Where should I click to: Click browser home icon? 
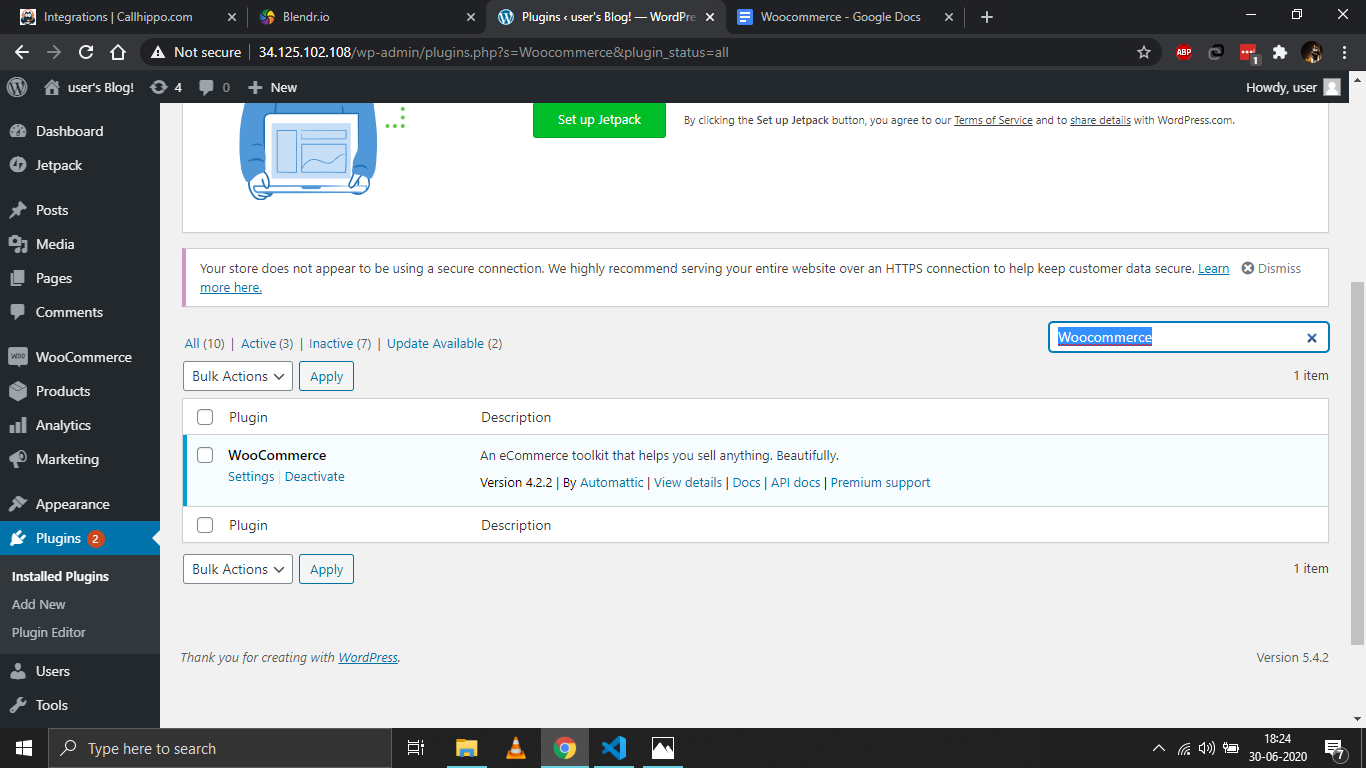point(118,52)
